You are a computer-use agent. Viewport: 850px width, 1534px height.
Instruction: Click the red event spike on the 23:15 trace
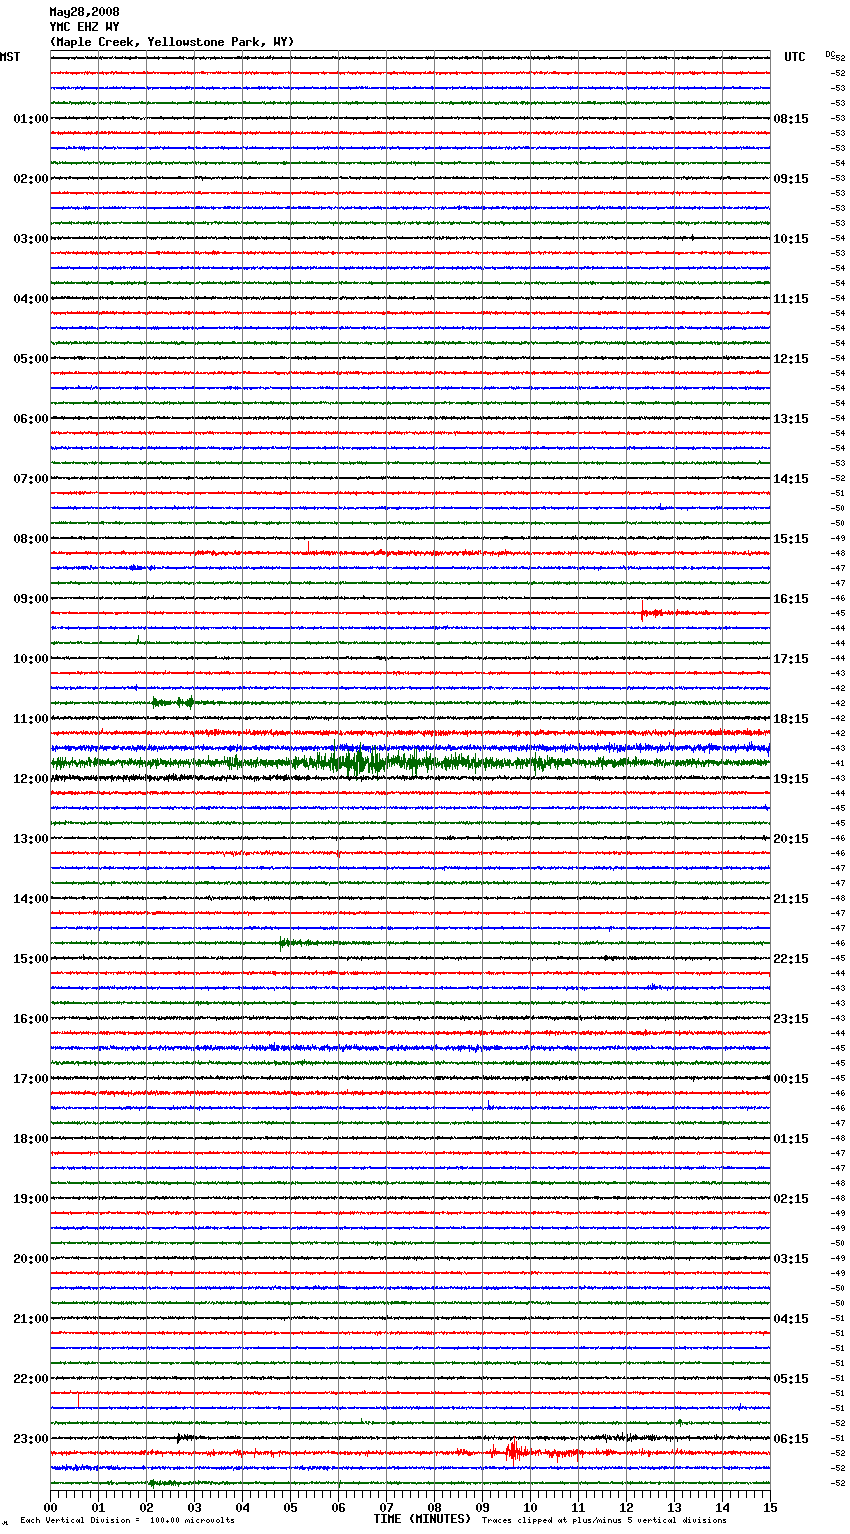coord(512,1451)
